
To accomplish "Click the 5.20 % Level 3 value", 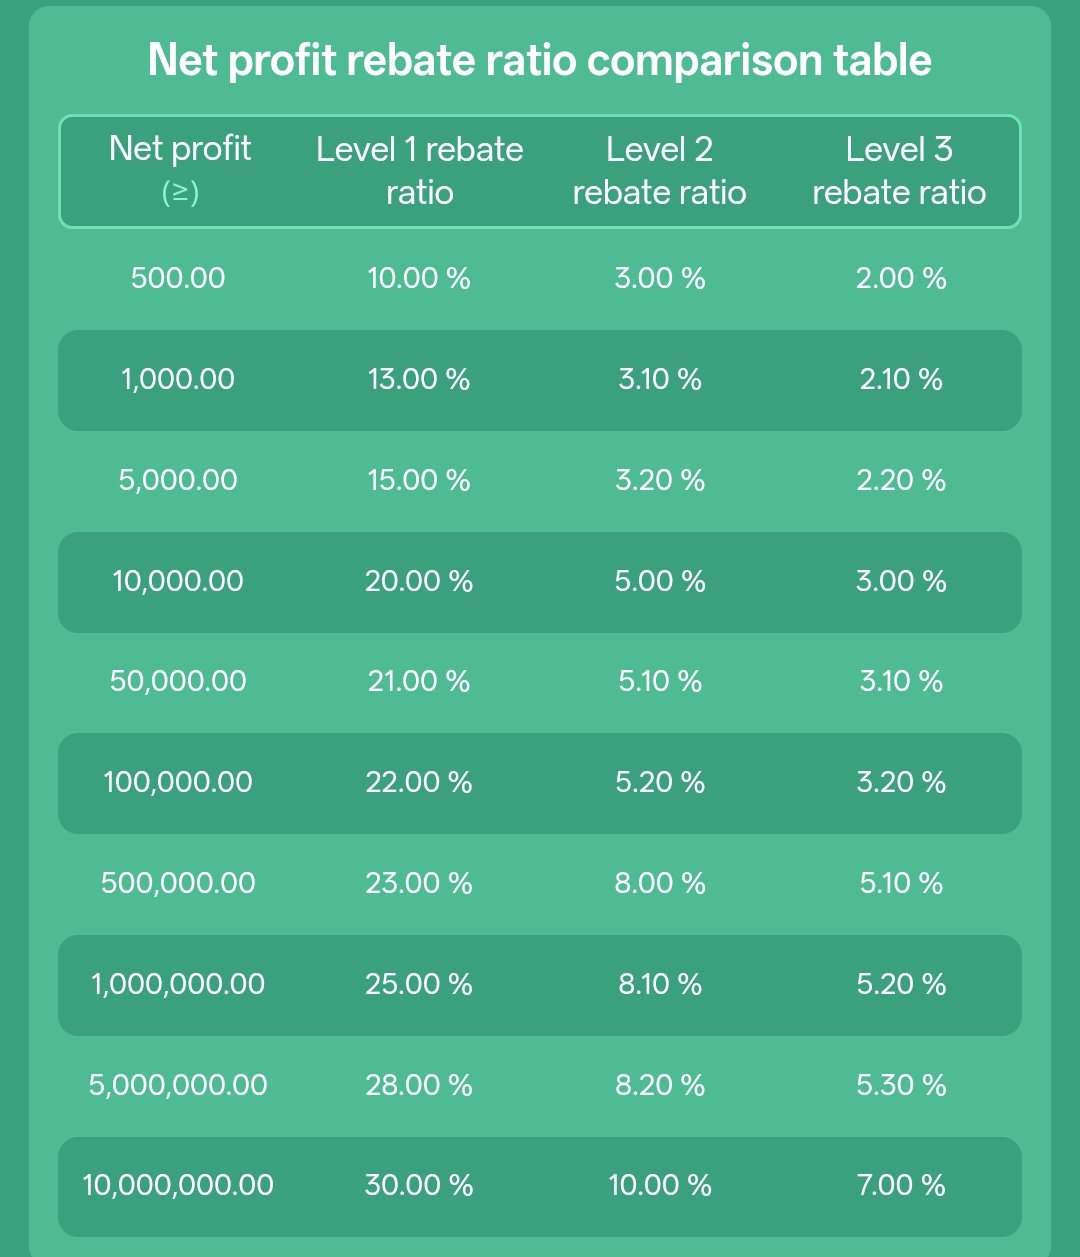I will pyautogui.click(x=901, y=984).
